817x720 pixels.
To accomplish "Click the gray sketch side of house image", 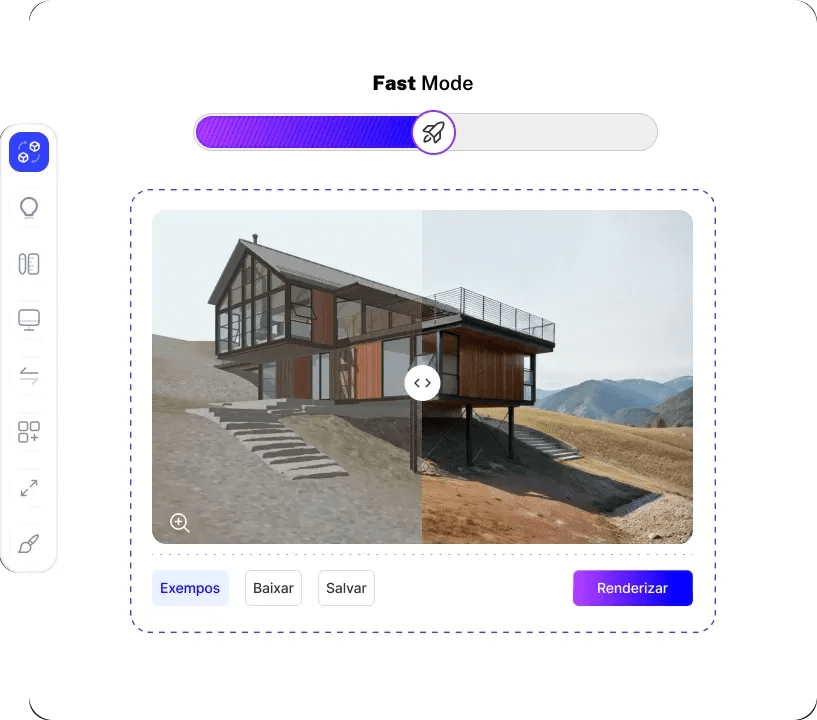I will [x=287, y=377].
